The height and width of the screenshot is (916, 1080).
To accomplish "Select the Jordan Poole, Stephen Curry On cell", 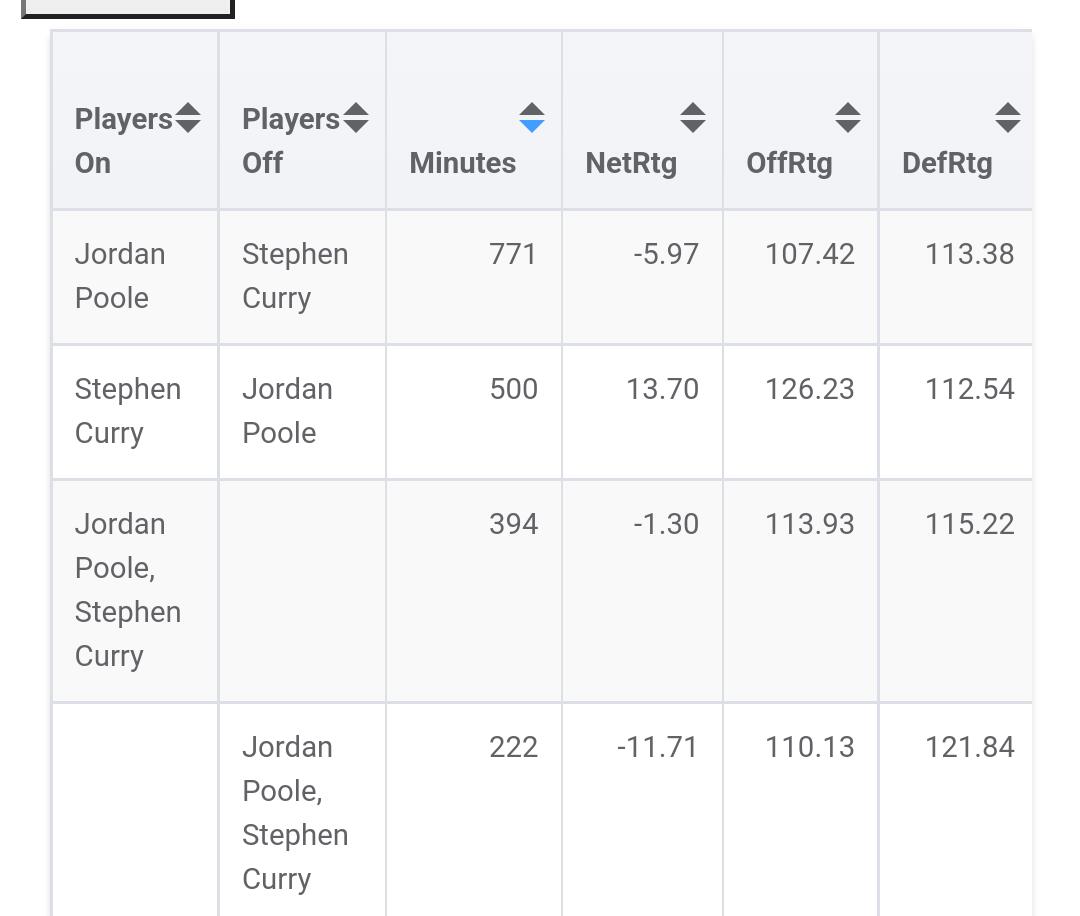I will [128, 590].
